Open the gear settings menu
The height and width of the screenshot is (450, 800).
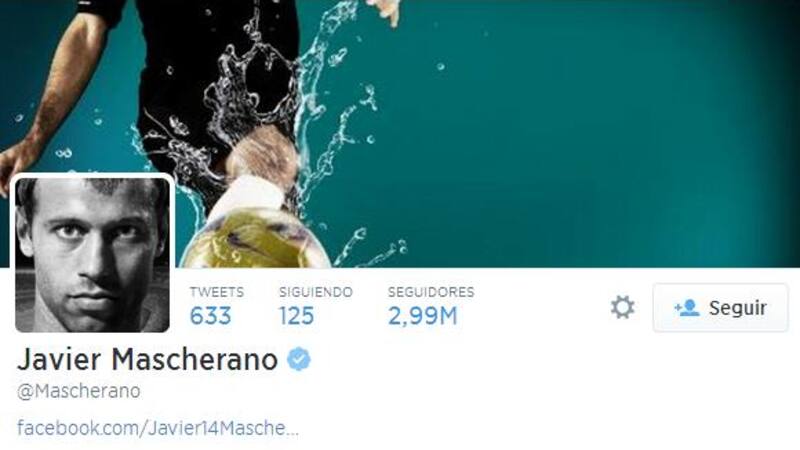(622, 307)
